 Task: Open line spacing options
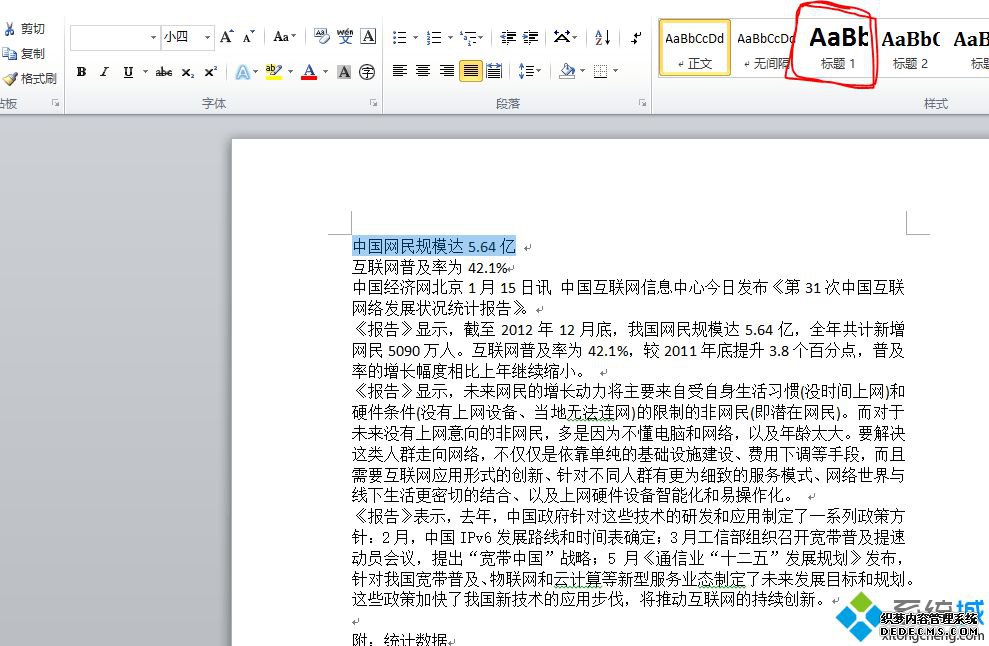(529, 71)
